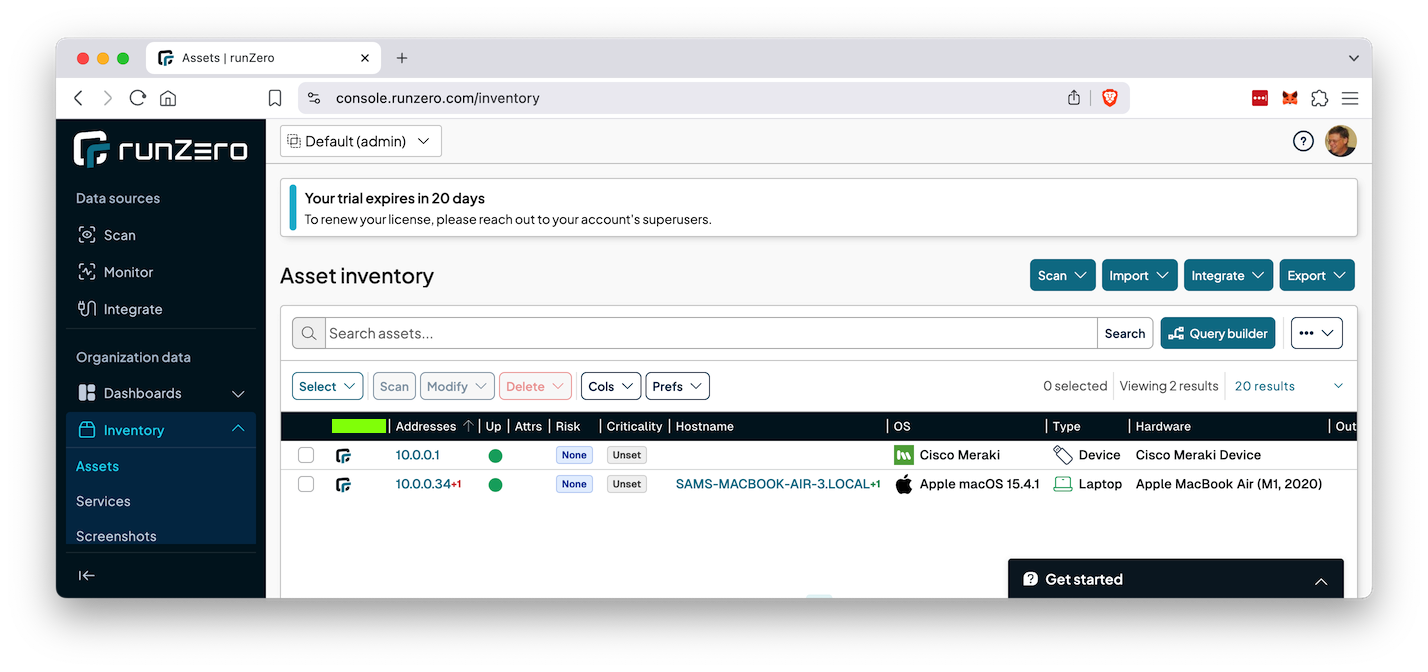Open the browser tab list chevron

1353,58
